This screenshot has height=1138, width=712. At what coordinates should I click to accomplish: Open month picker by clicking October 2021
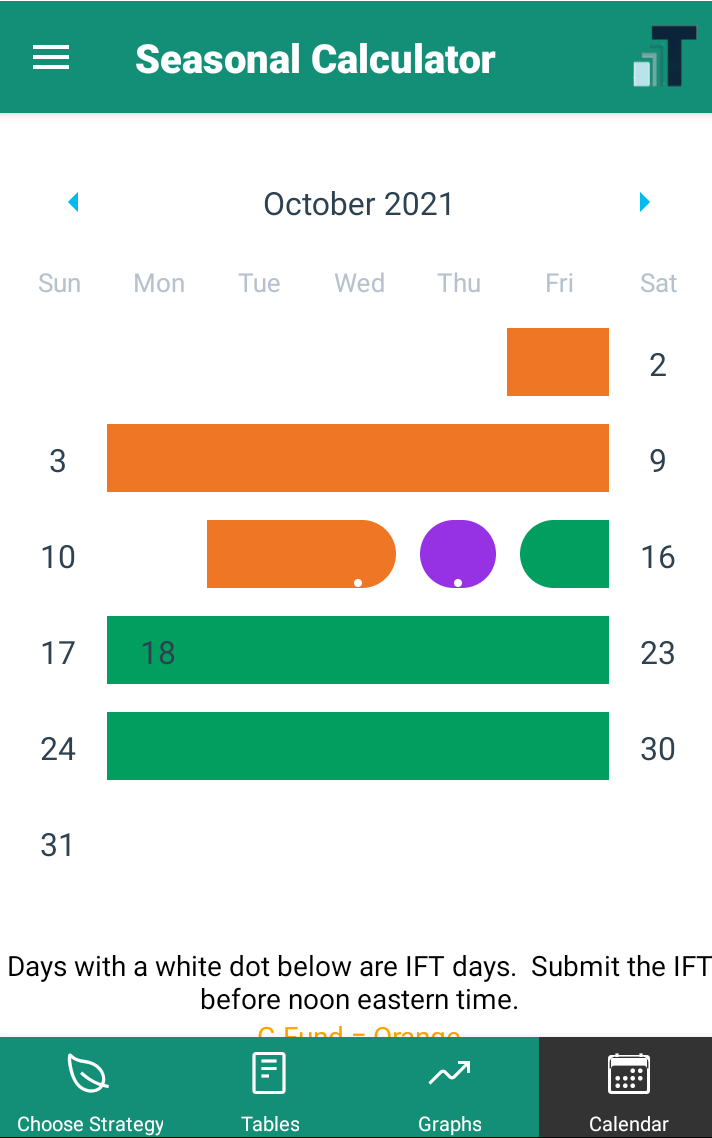[358, 204]
